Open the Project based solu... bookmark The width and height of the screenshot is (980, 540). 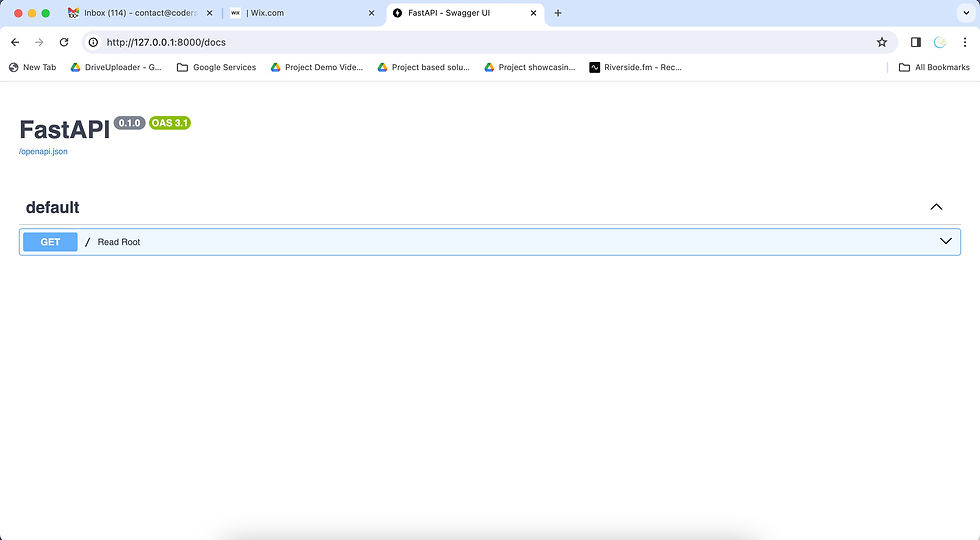click(x=424, y=67)
